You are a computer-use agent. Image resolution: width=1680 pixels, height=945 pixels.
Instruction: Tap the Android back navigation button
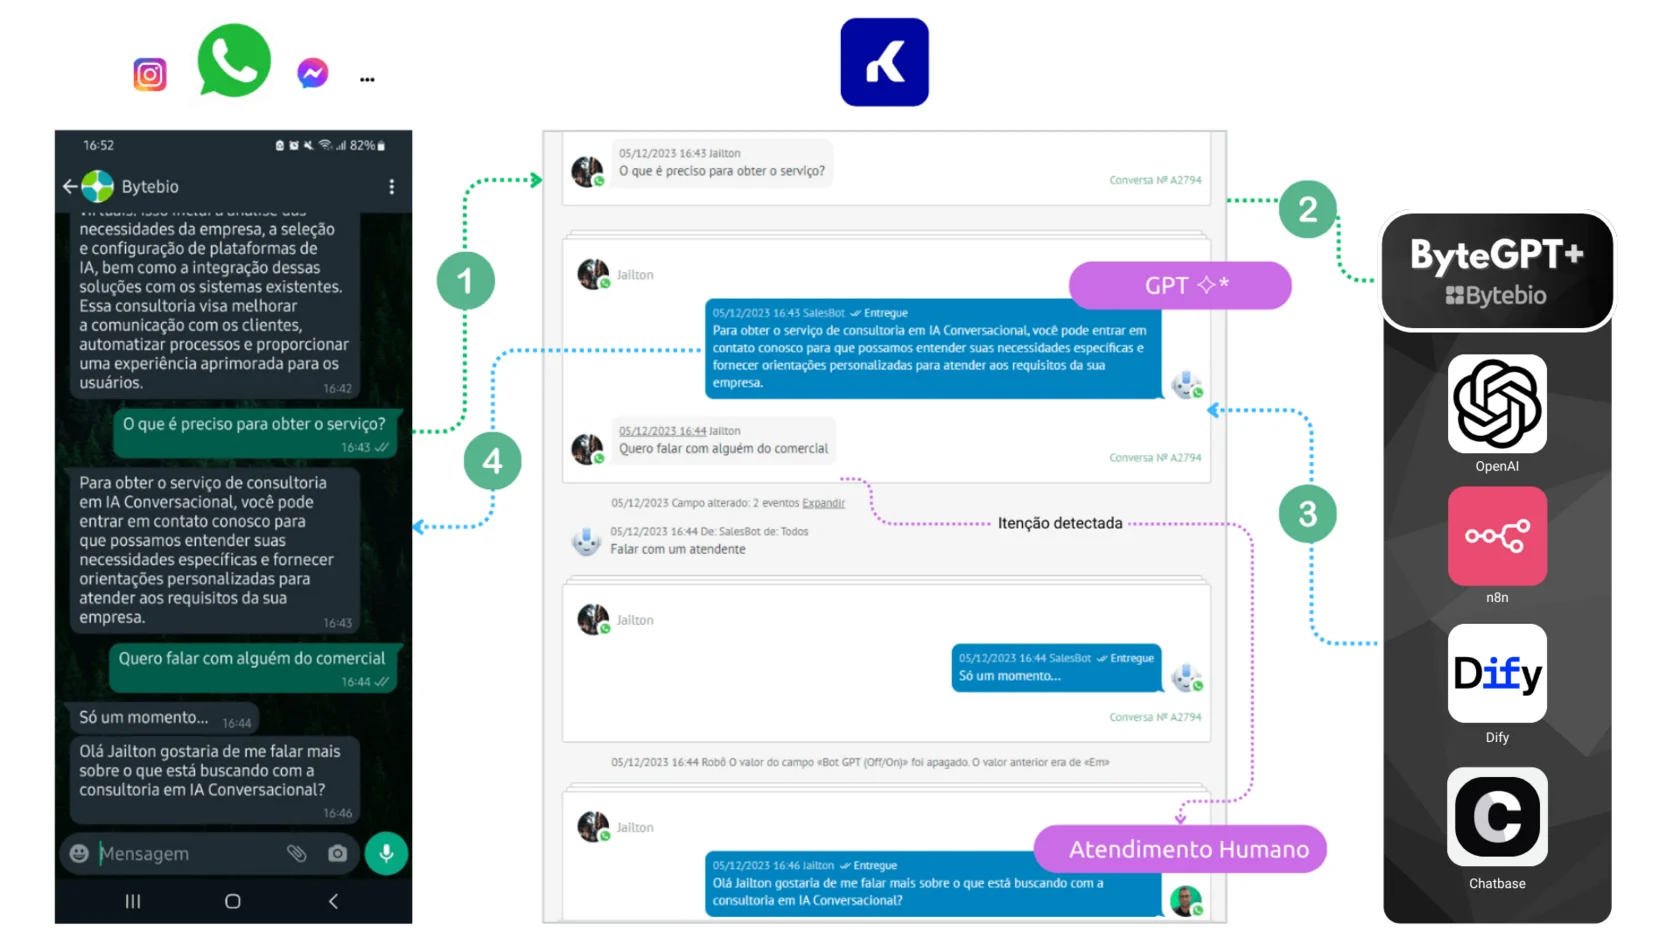coord(333,901)
